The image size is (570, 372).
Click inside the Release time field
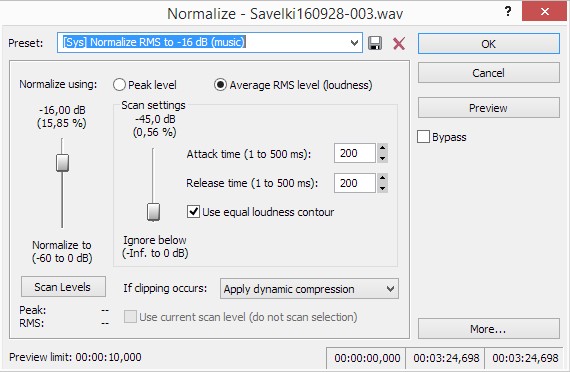point(354,183)
